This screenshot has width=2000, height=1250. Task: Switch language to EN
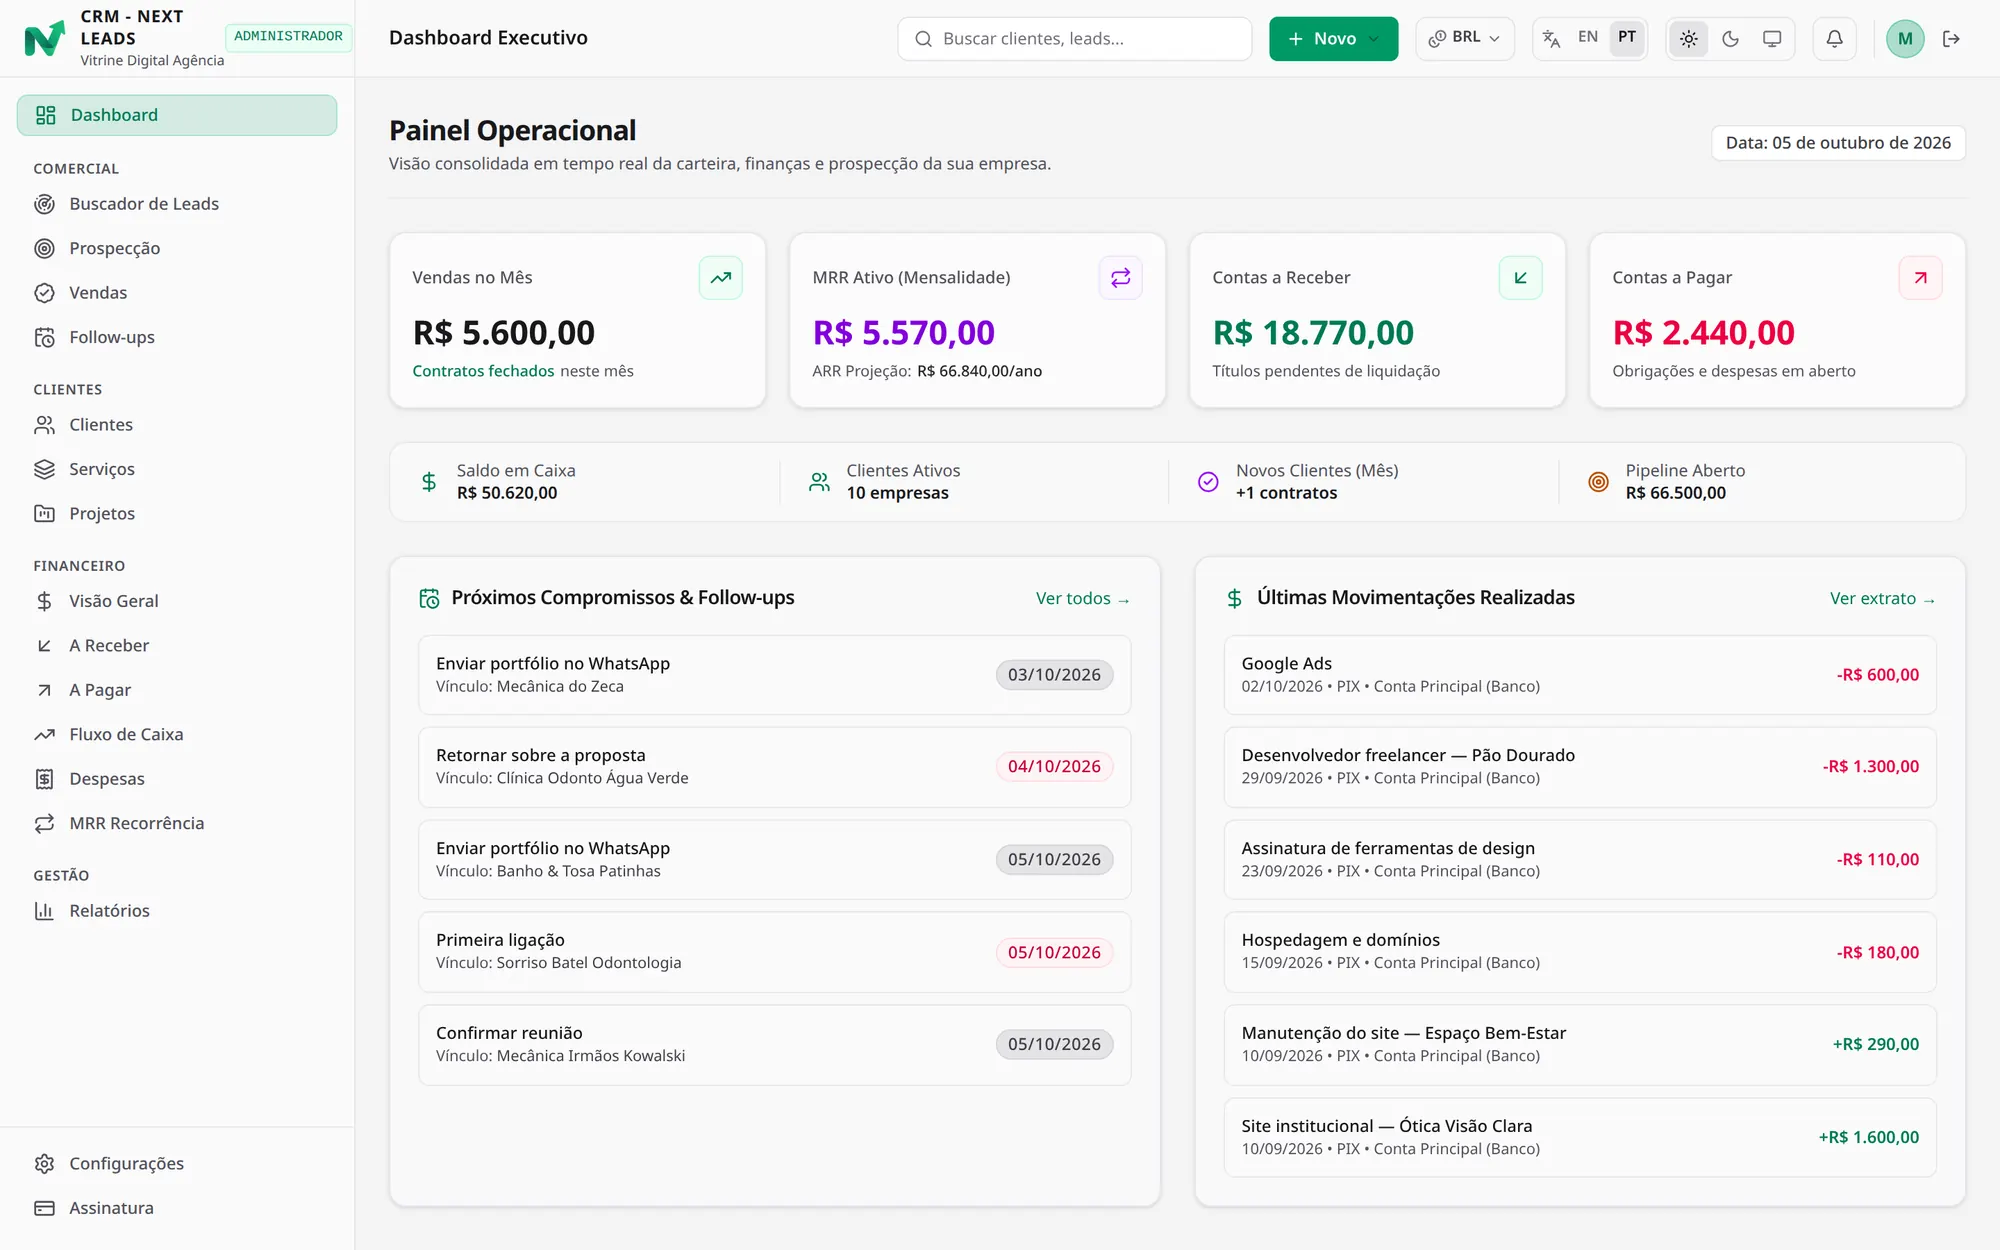click(1587, 38)
